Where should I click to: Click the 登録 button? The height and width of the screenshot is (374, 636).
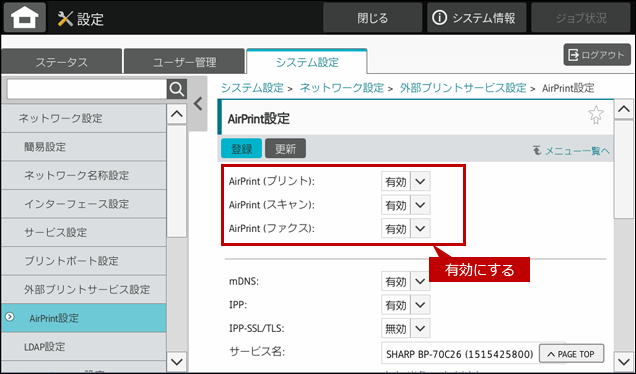[x=241, y=148]
